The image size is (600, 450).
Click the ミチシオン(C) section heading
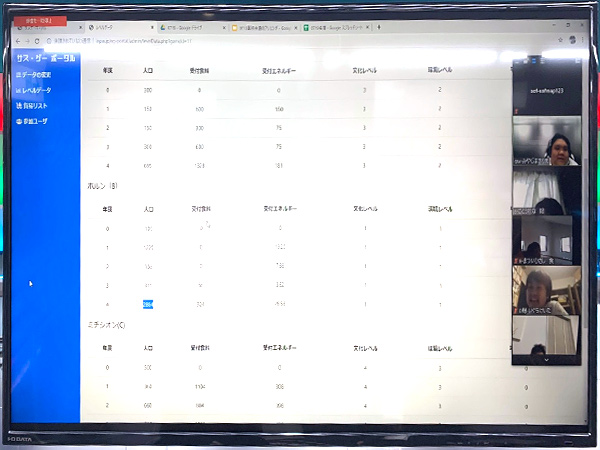pos(106,325)
